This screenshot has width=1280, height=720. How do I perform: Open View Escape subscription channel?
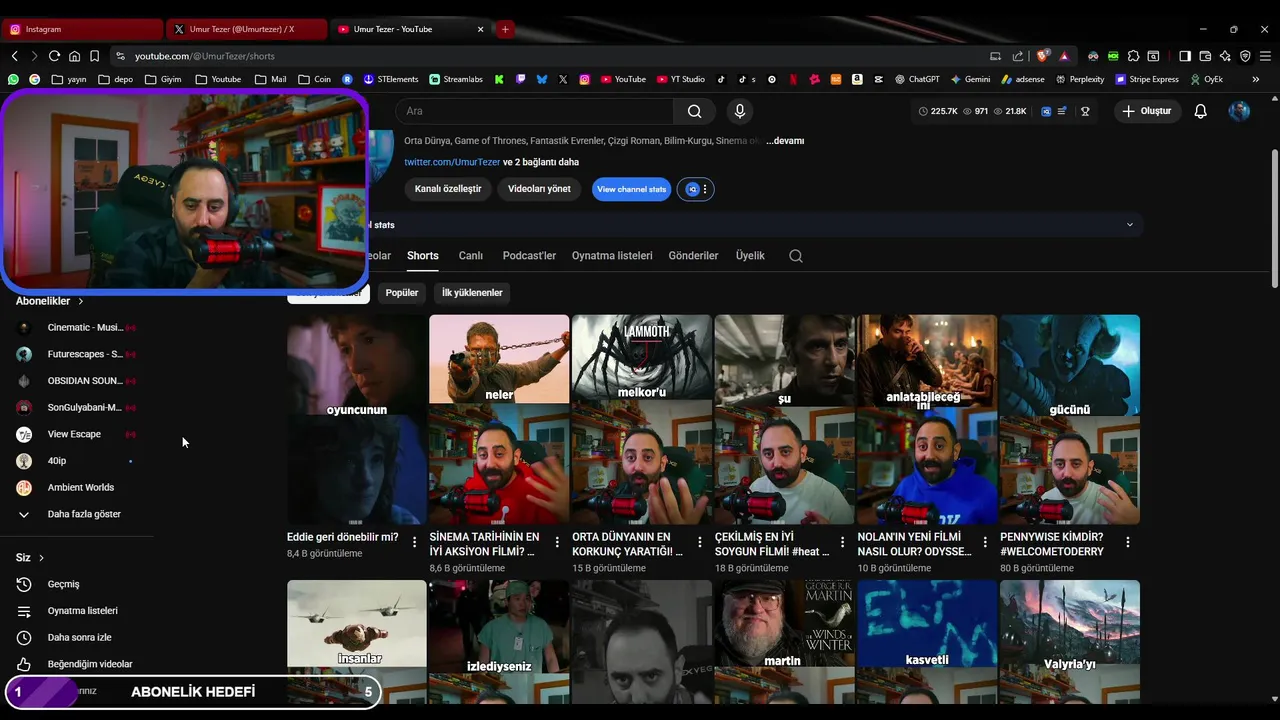(74, 434)
